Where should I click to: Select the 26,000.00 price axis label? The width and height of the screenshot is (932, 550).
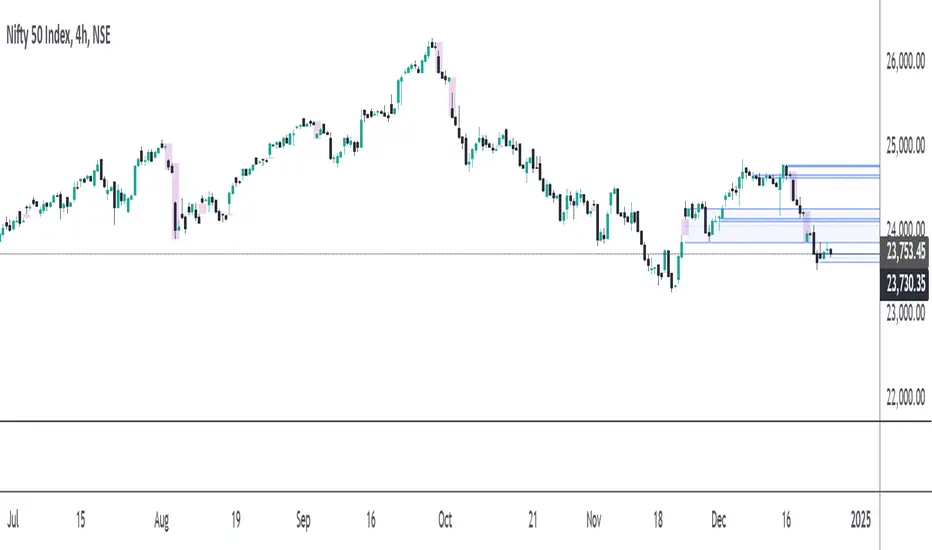906,60
